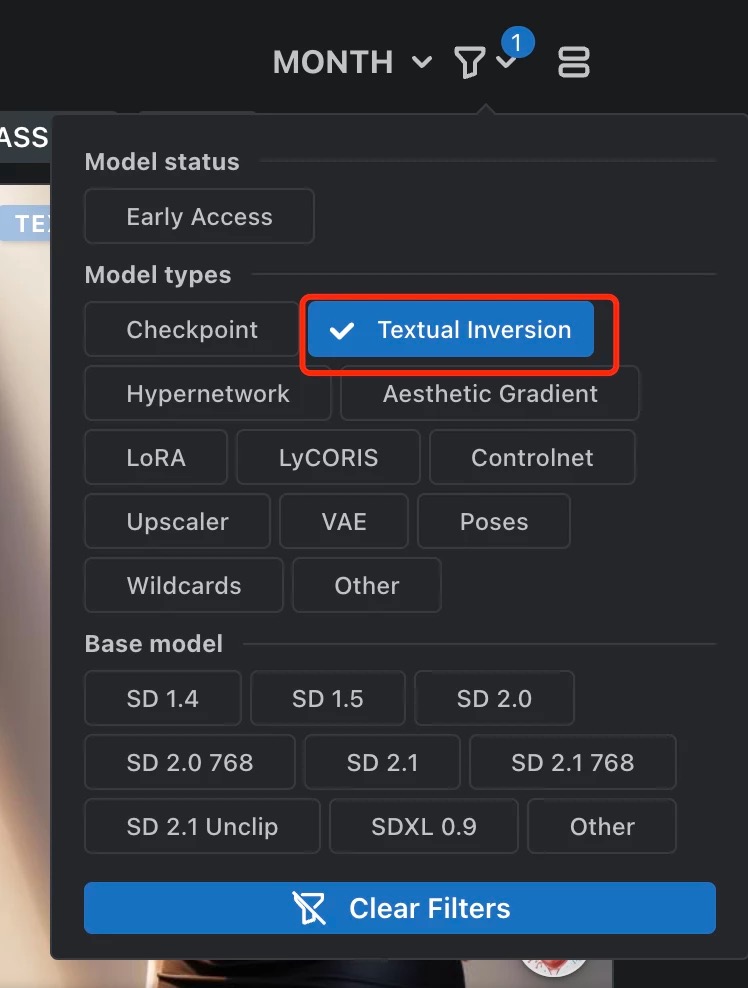Select the Upscaler filter chip
This screenshot has width=748, height=988.
pyautogui.click(x=177, y=522)
